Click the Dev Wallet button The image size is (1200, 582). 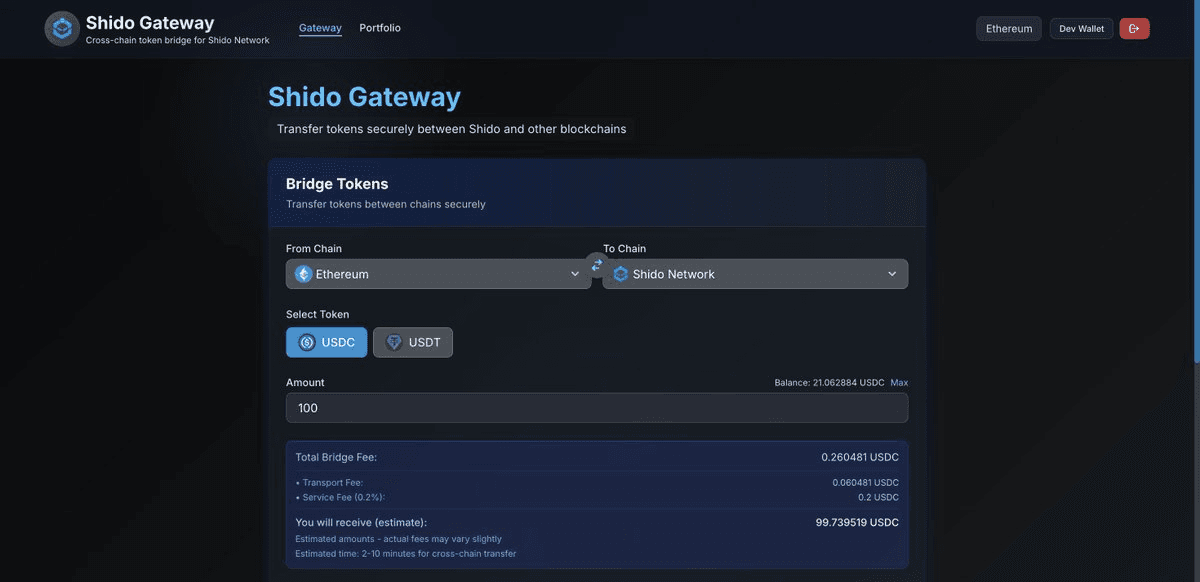[1082, 29]
